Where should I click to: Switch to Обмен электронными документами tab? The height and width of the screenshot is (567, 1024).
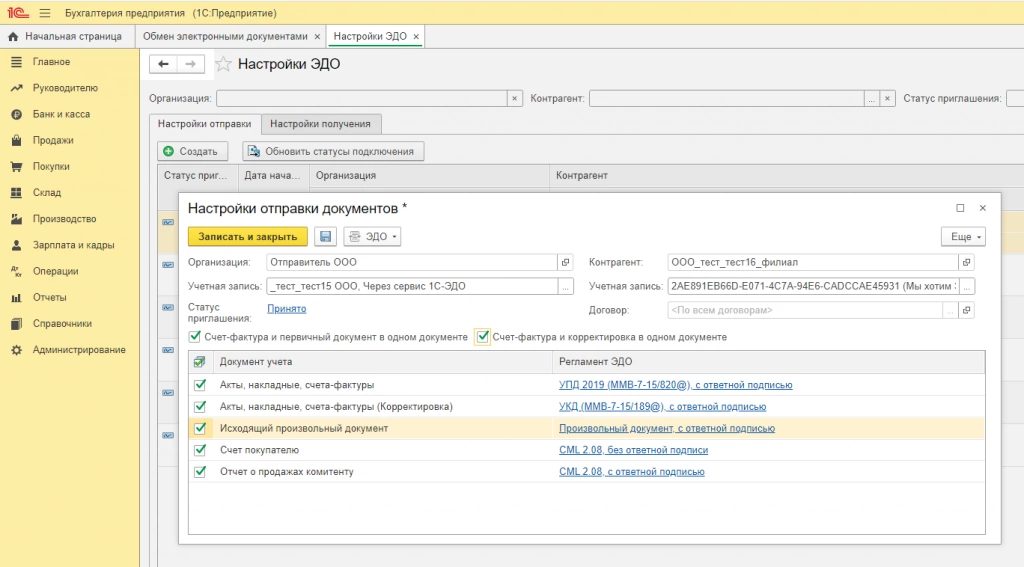click(x=225, y=36)
